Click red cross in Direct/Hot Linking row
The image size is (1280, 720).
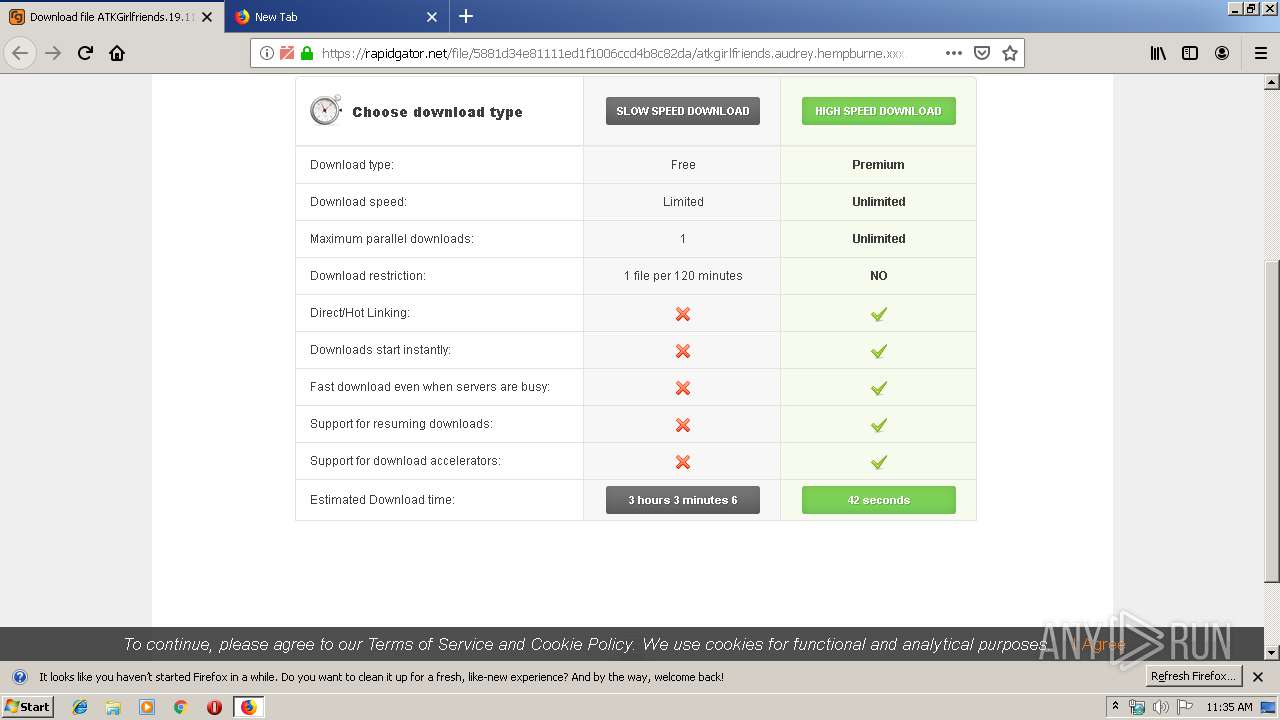click(x=683, y=314)
